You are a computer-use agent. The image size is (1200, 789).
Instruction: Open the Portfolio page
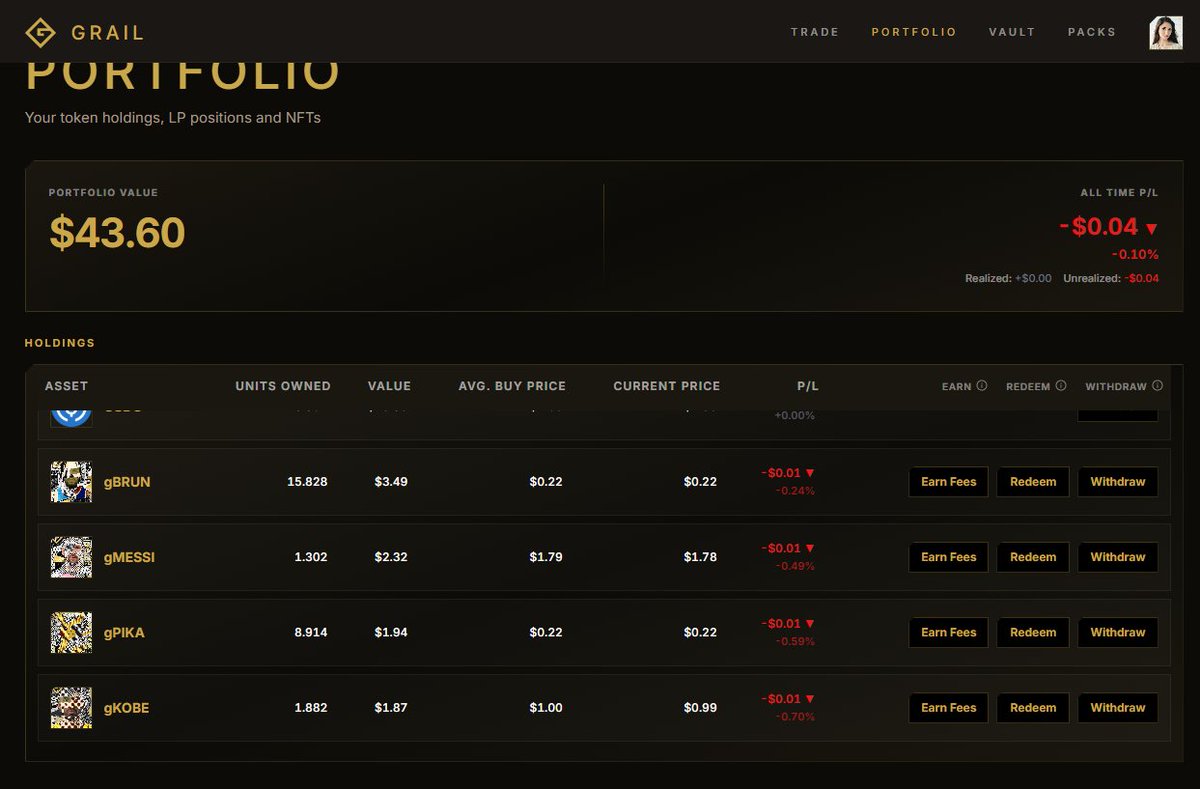tap(914, 32)
